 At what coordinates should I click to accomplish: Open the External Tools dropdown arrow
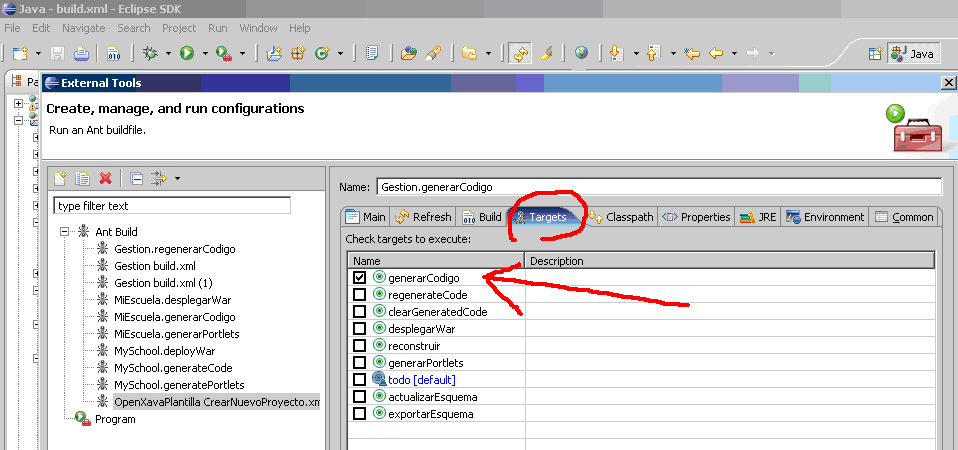click(x=242, y=54)
